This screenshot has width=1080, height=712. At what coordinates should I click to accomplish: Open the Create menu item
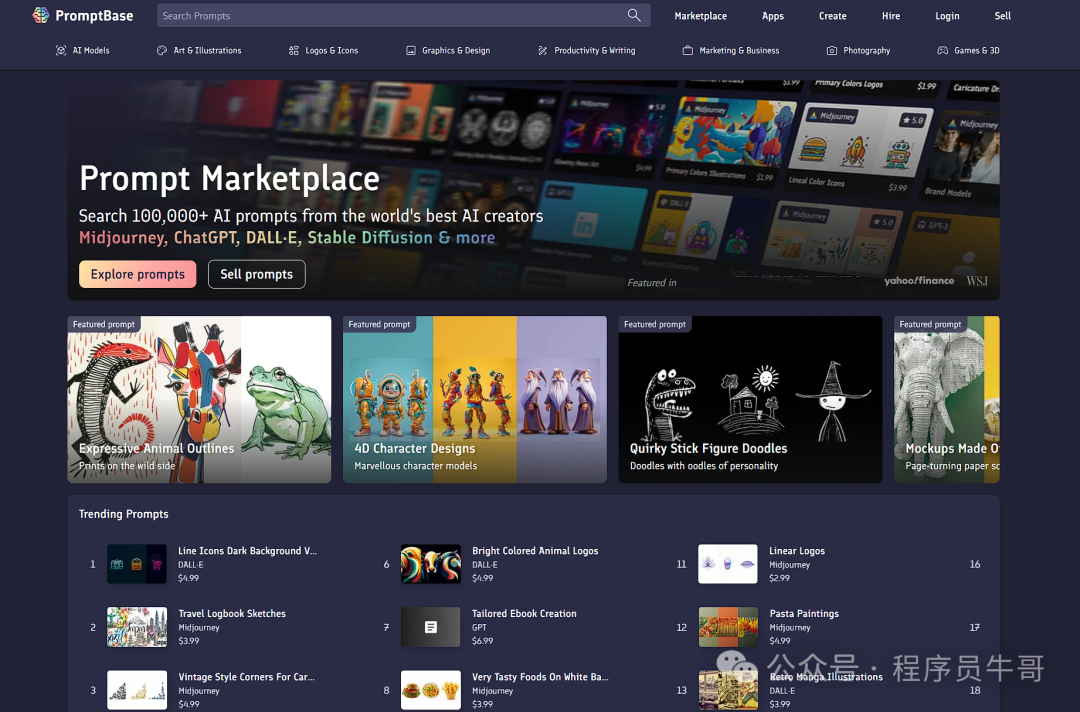(x=833, y=16)
